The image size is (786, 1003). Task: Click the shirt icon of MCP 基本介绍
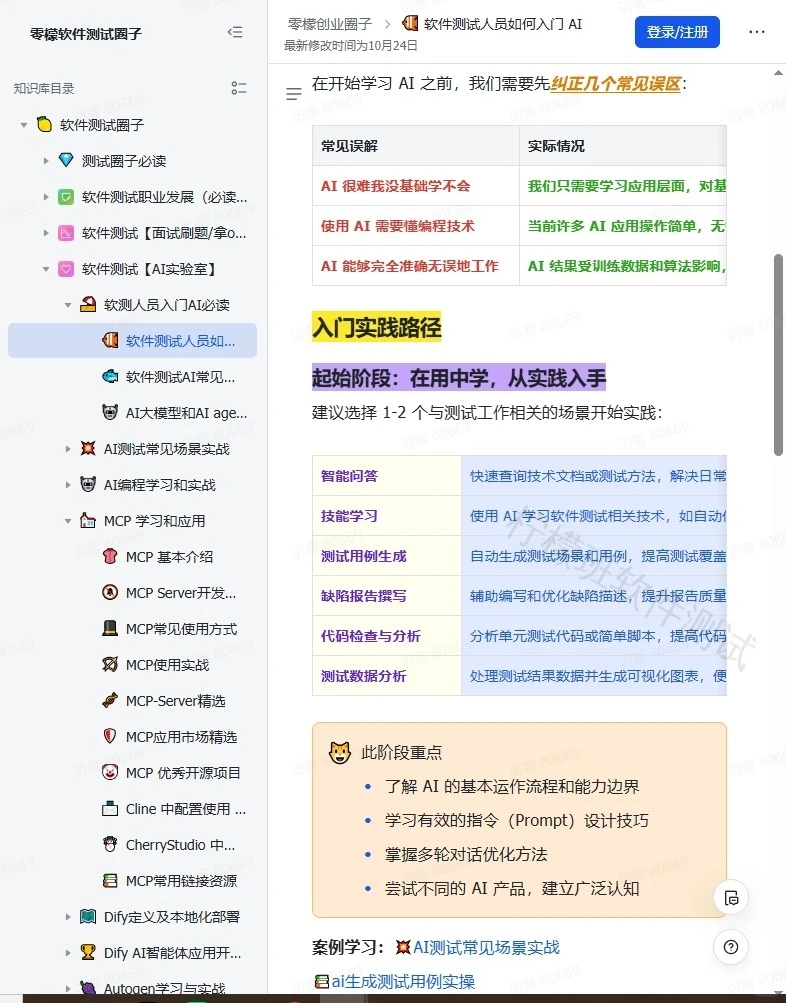tap(110, 557)
